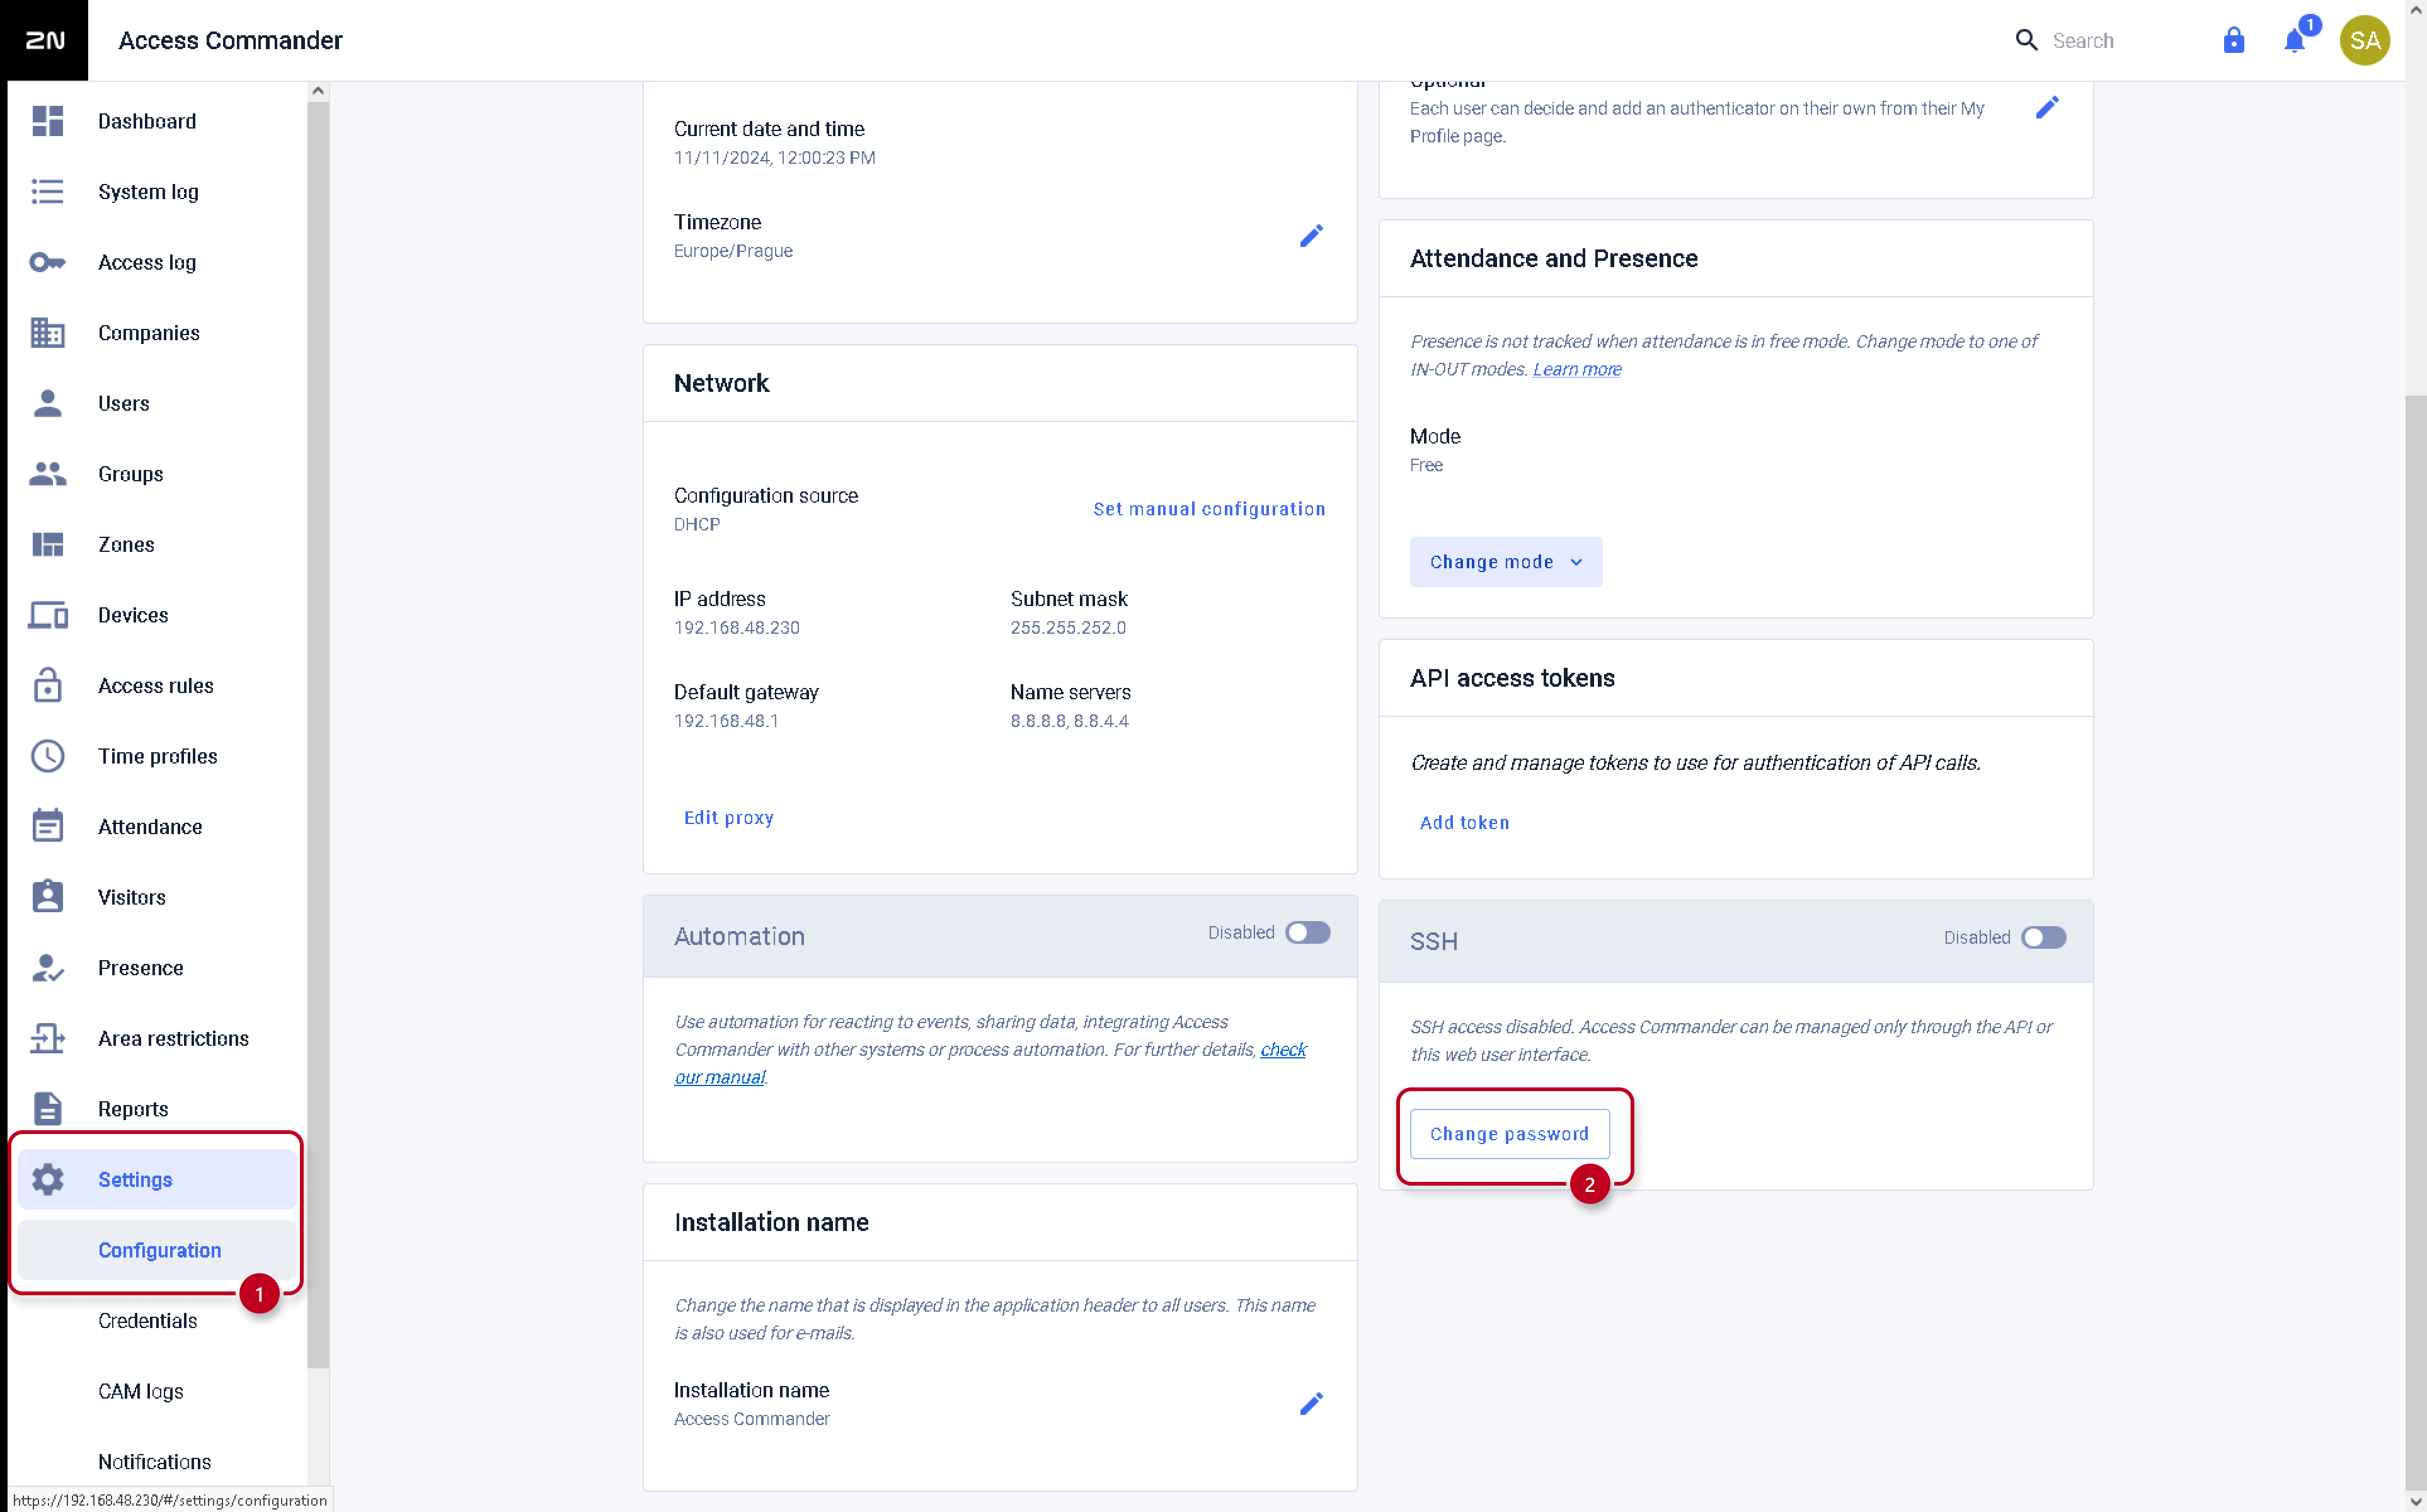
Task: Click the IP address value 192.168.48.230
Action: point(736,627)
